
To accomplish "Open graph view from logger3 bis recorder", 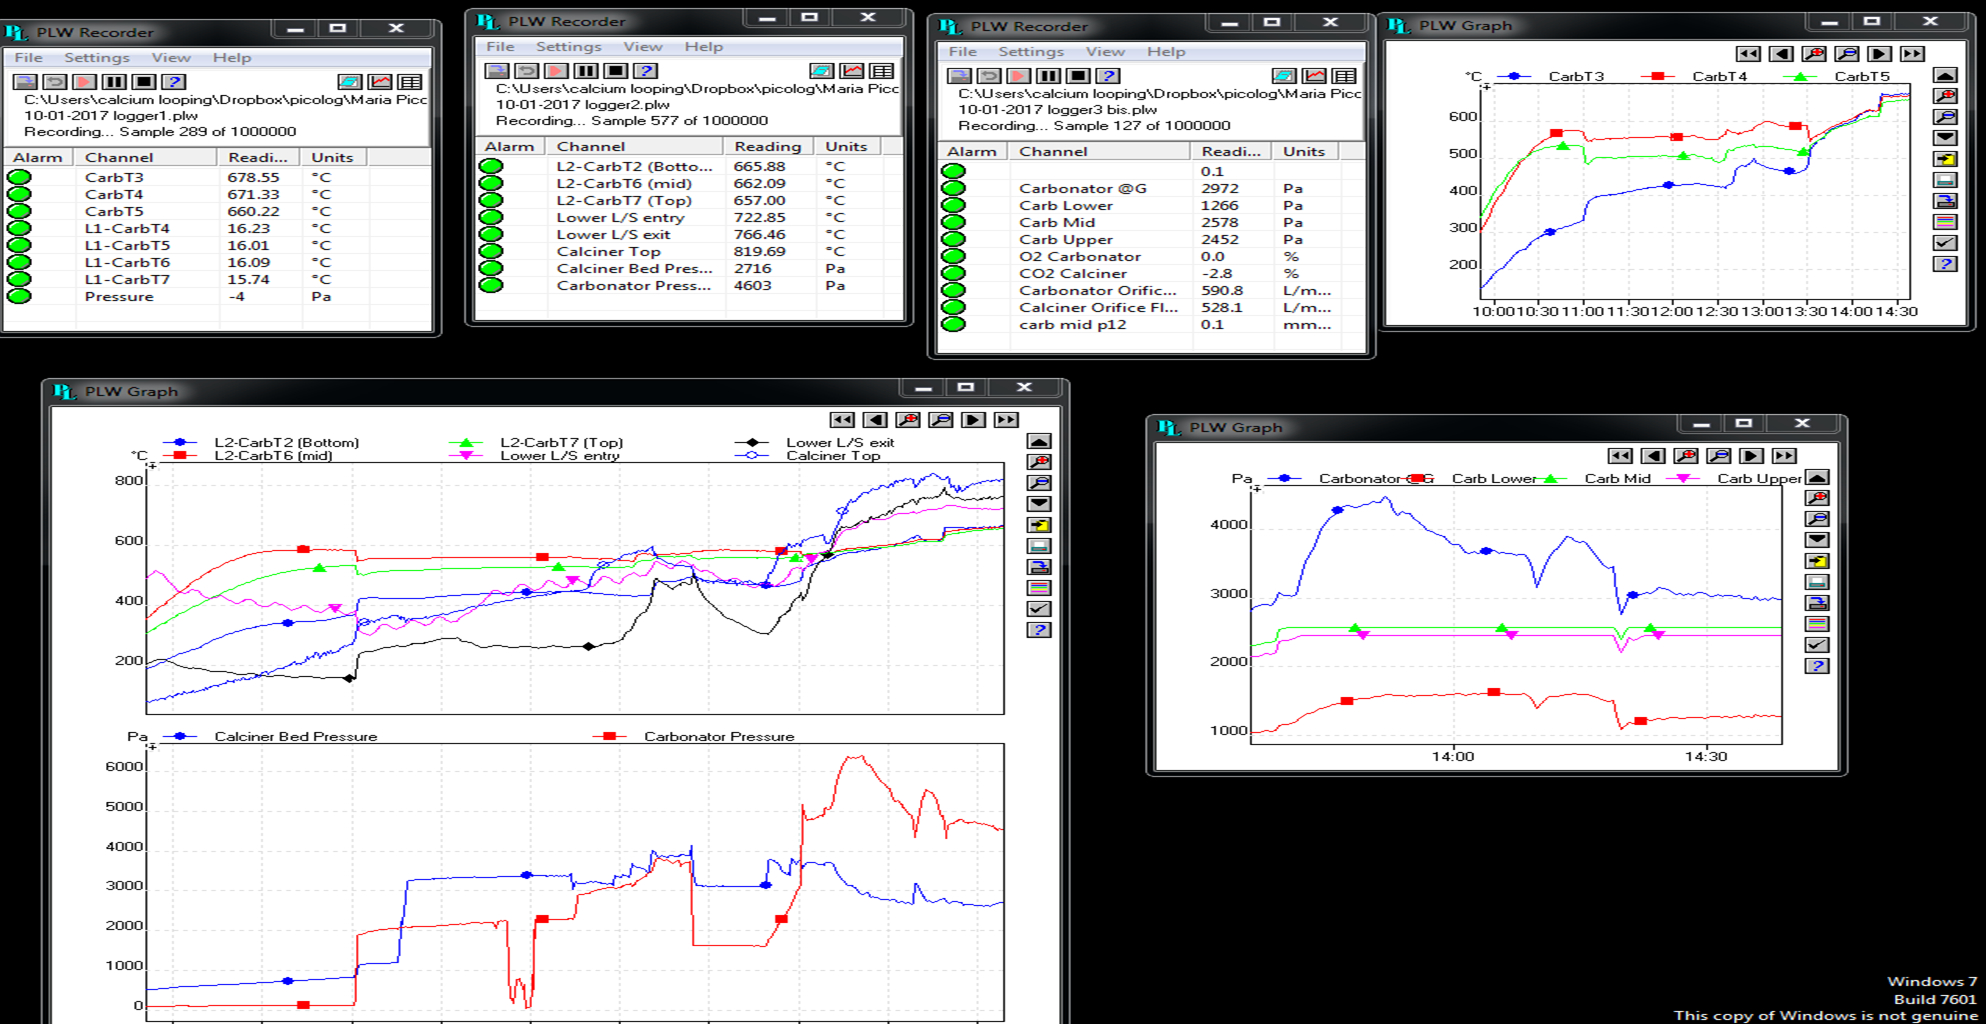I will [1314, 76].
